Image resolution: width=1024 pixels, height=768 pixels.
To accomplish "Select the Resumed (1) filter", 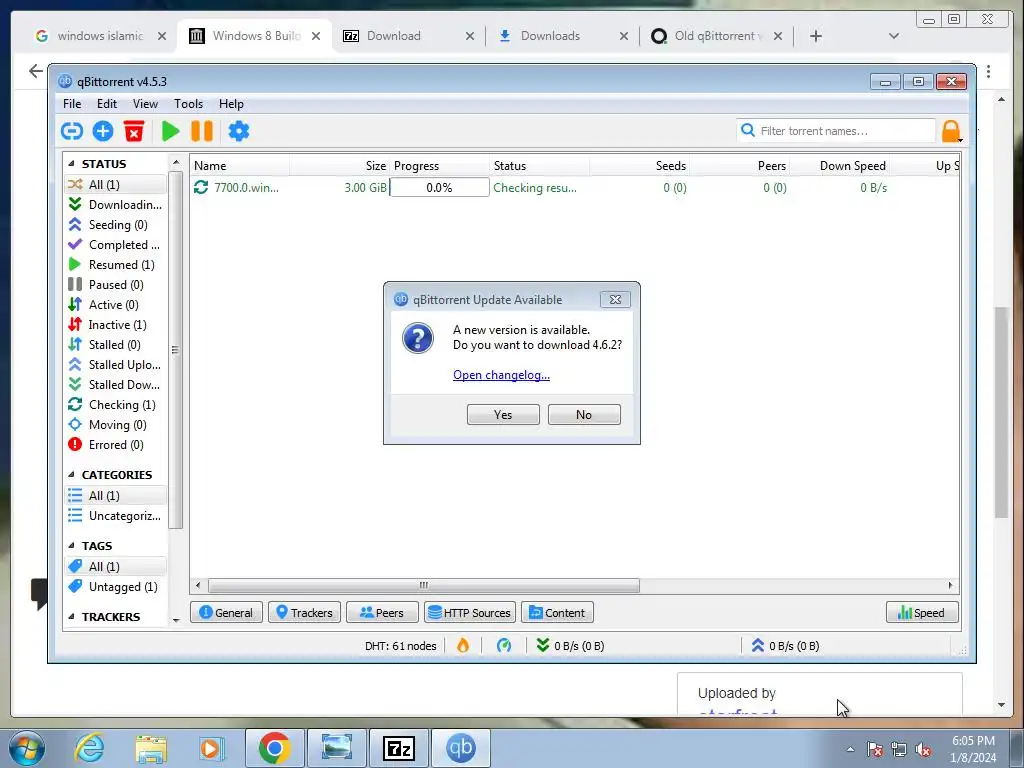I will tap(115, 264).
